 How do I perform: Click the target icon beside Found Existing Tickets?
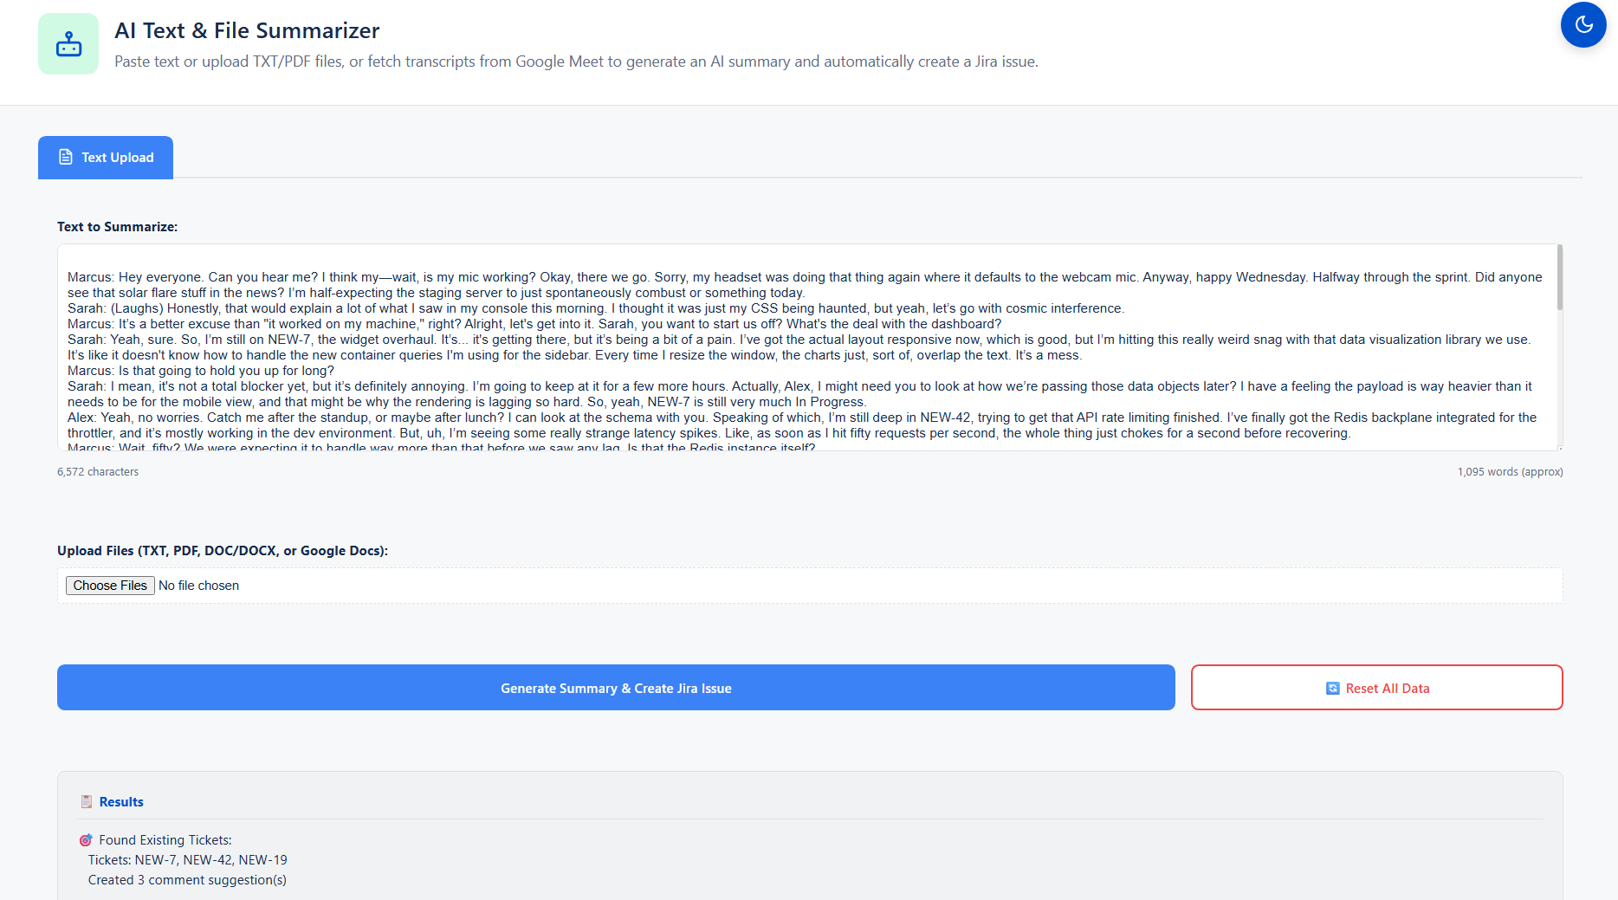point(86,840)
